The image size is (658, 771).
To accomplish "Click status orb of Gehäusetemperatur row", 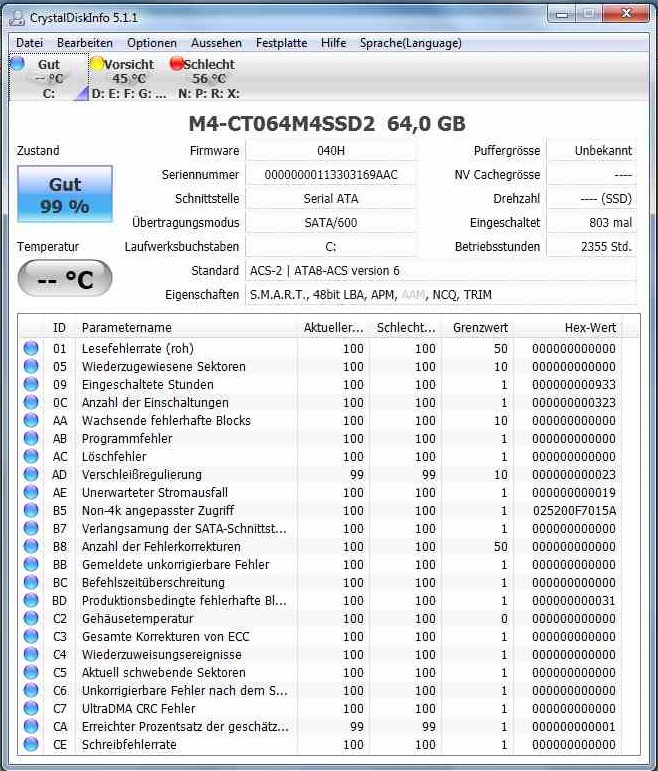I will [x=31, y=618].
